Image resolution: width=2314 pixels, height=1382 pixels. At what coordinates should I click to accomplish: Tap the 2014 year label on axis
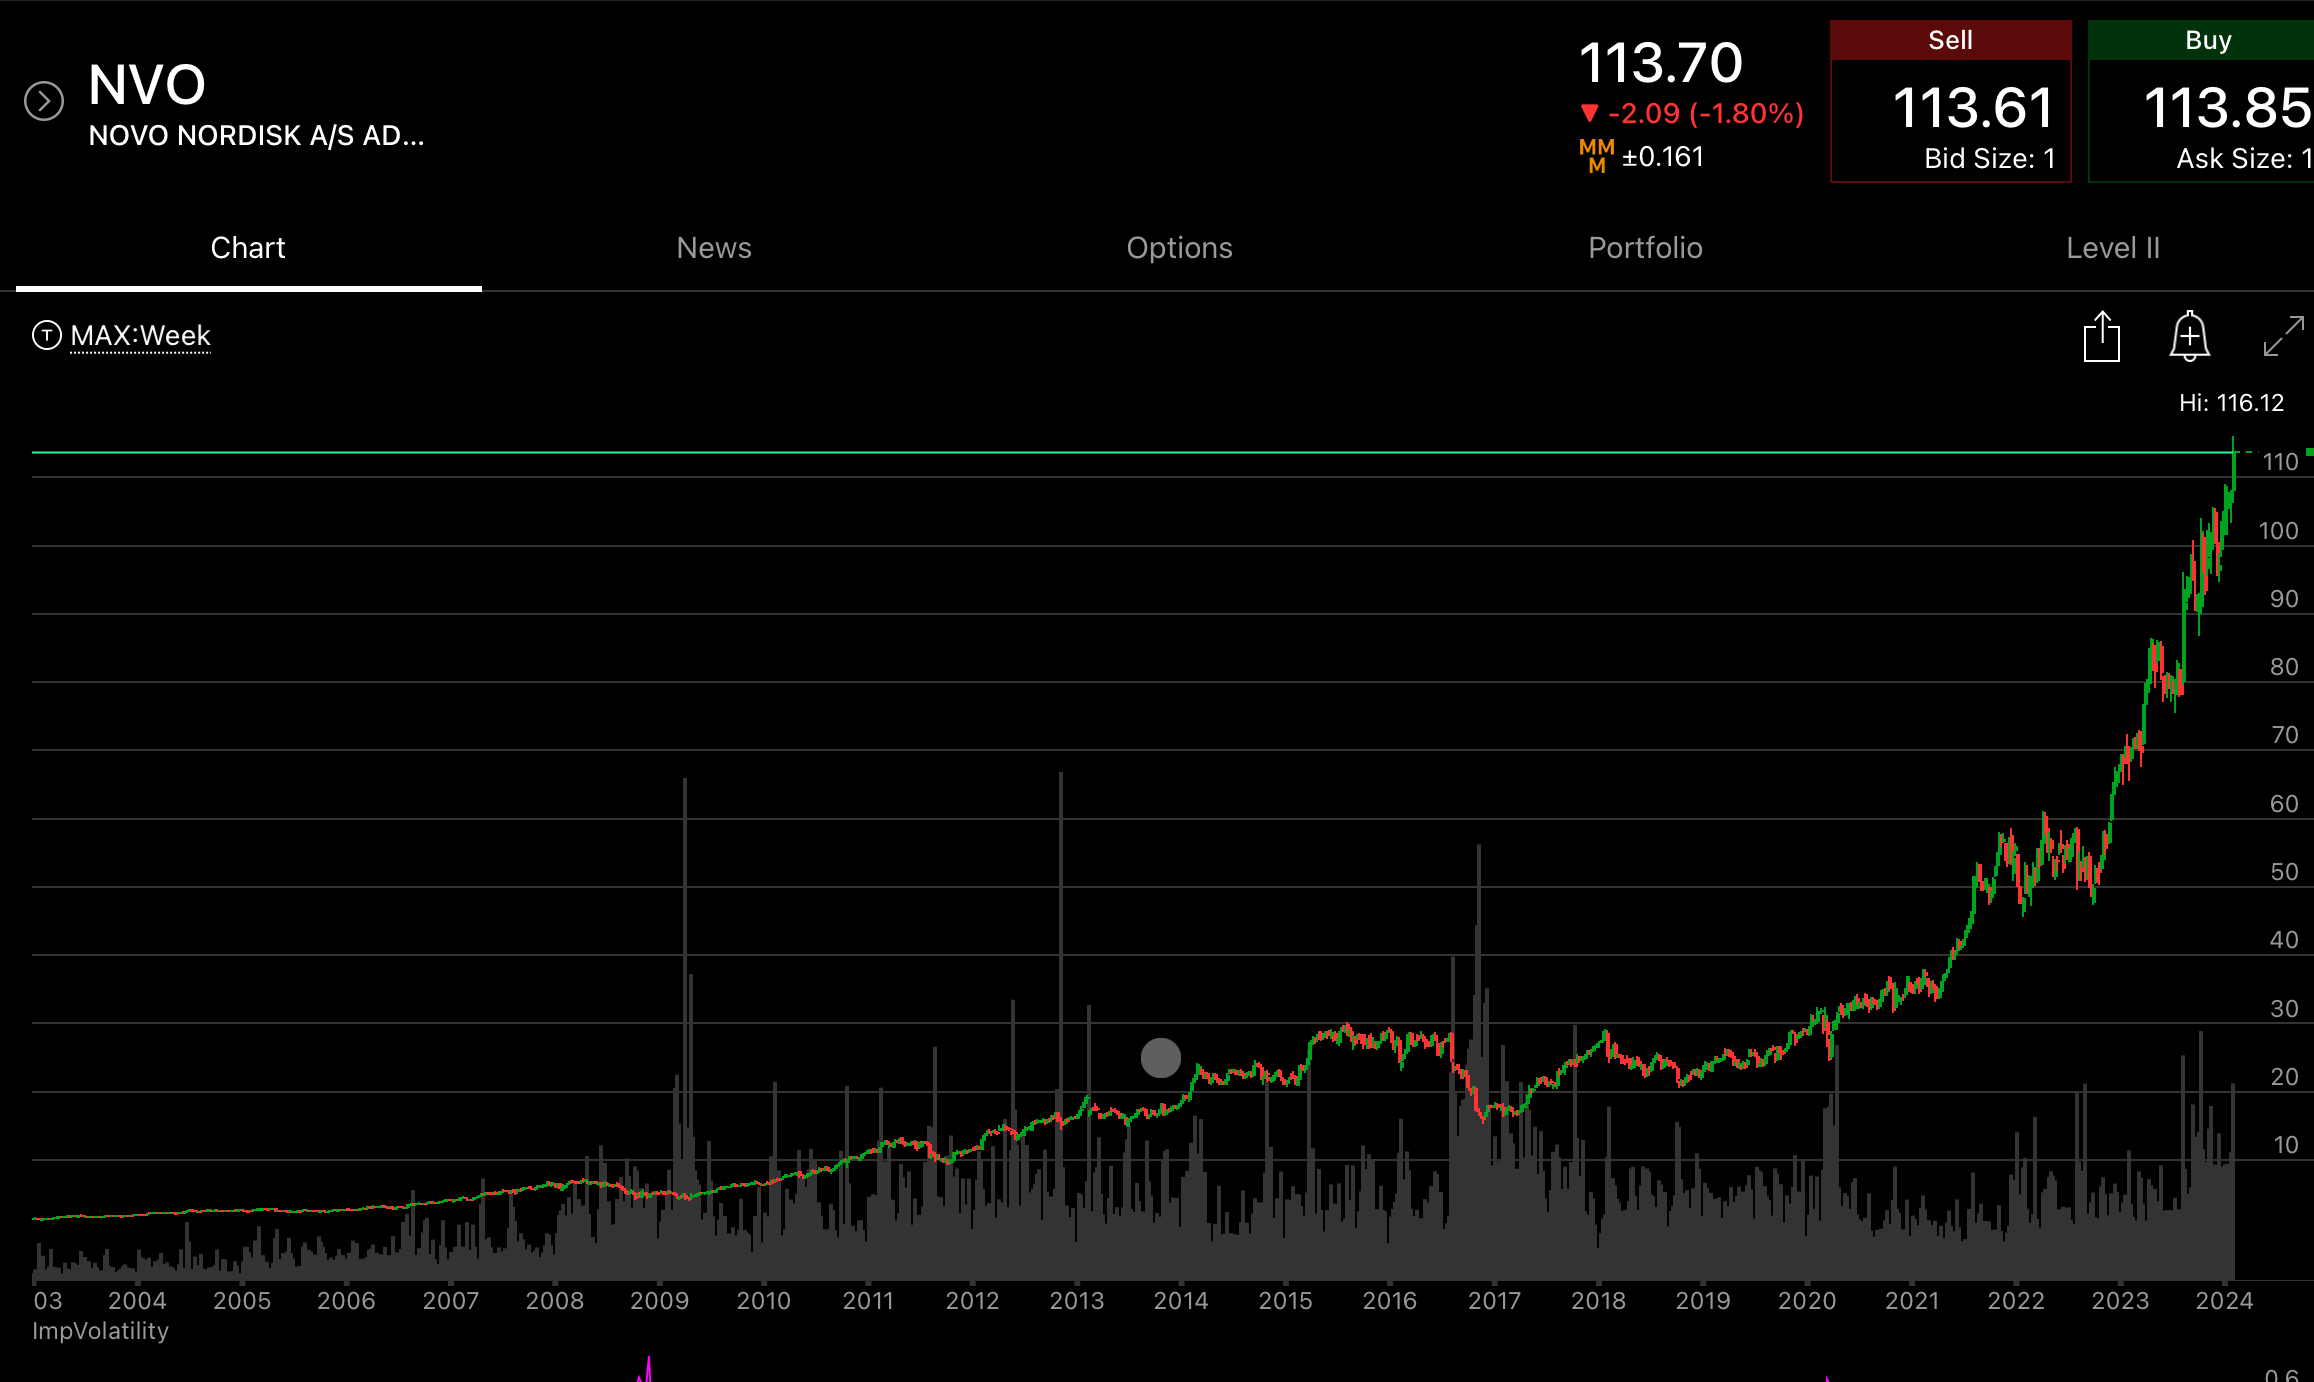point(1181,1301)
